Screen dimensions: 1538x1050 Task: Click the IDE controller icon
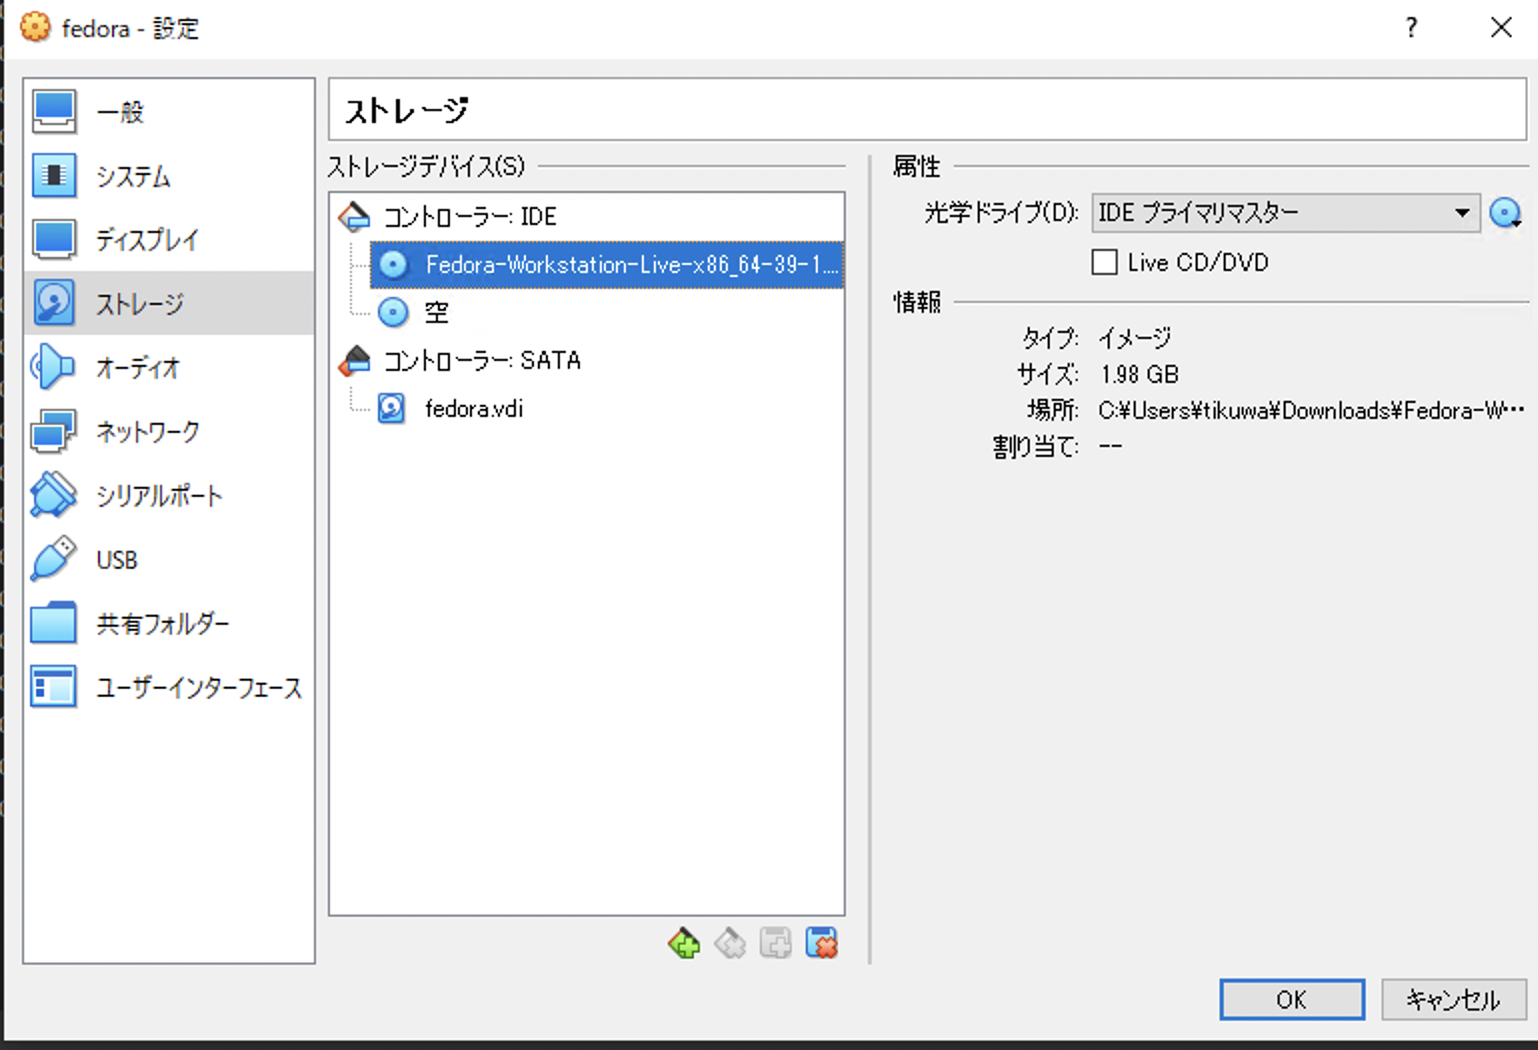pos(355,216)
